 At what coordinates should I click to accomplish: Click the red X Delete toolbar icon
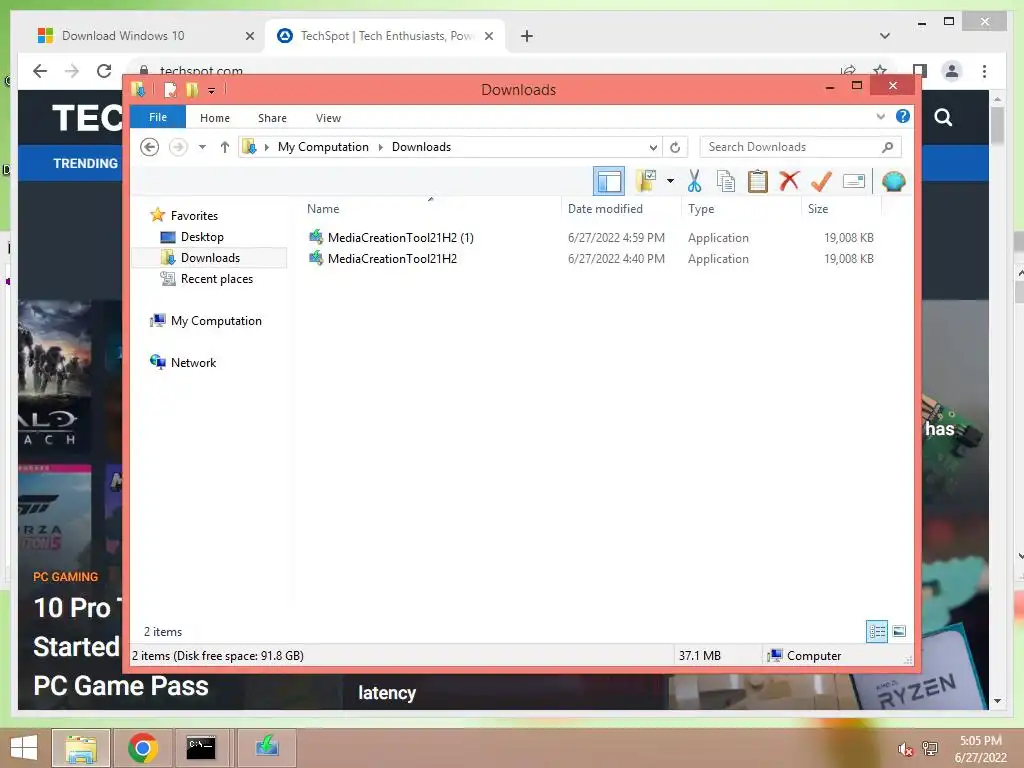[790, 180]
